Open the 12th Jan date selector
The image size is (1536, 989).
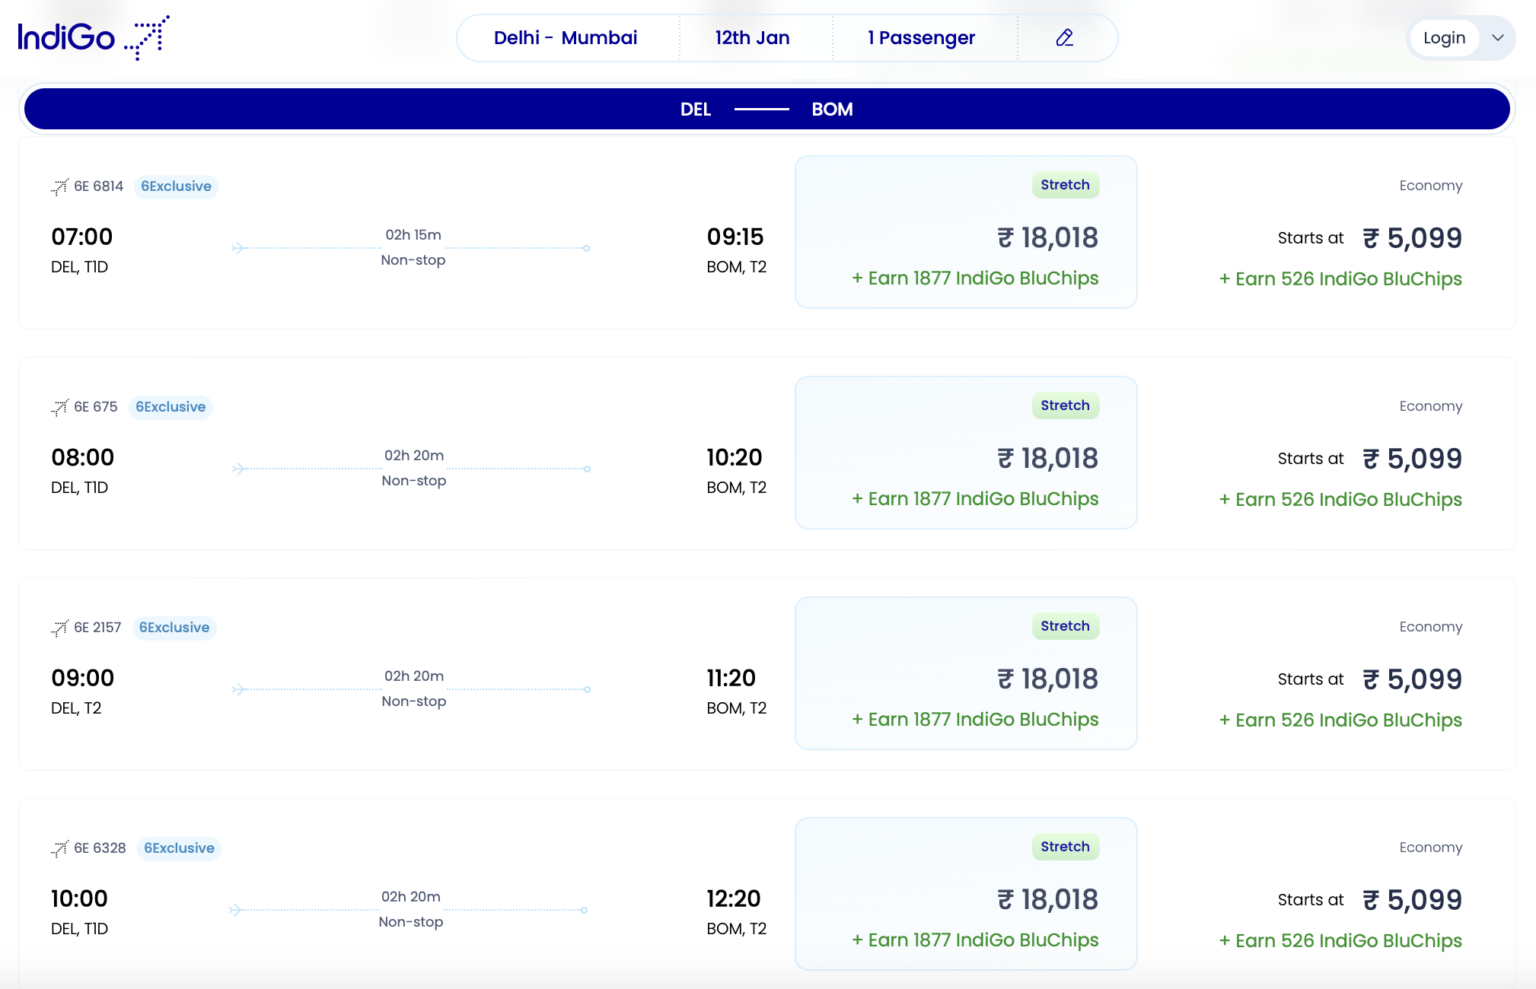pos(751,37)
